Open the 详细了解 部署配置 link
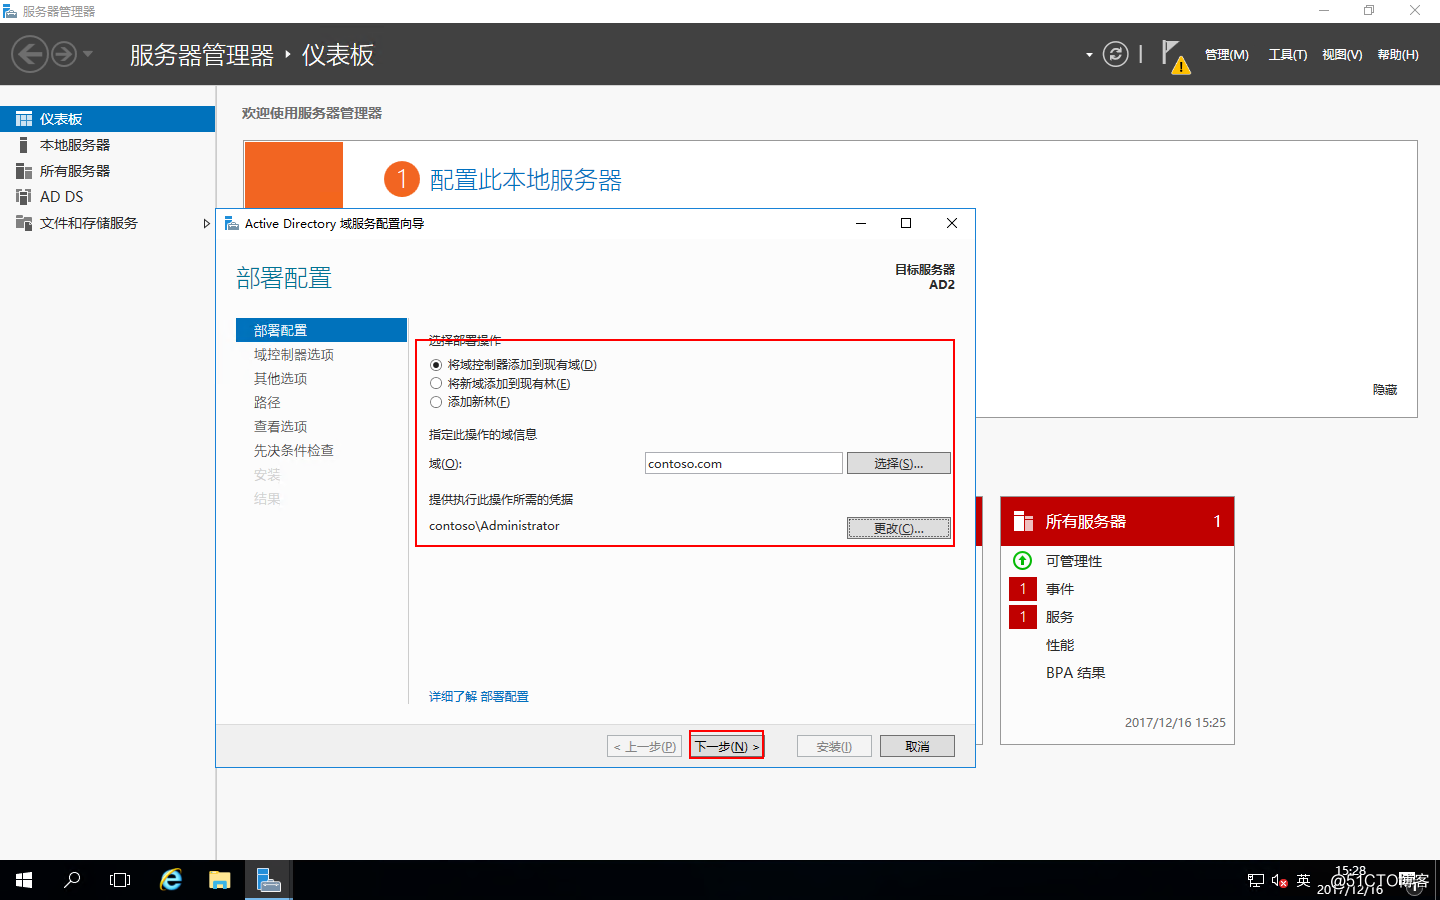 (479, 697)
